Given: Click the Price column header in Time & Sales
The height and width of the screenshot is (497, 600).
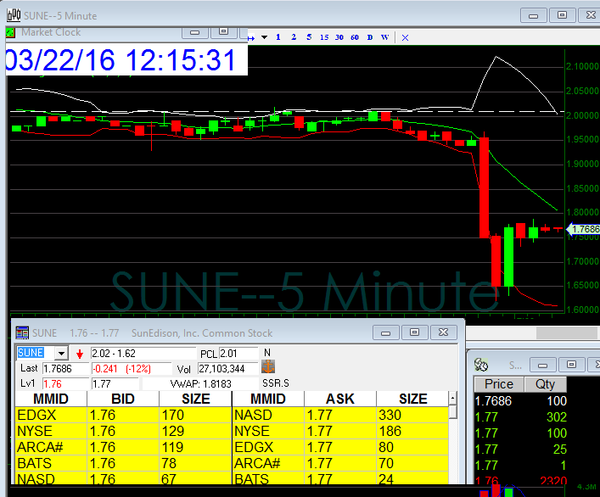Looking at the screenshot, I should pos(499,384).
